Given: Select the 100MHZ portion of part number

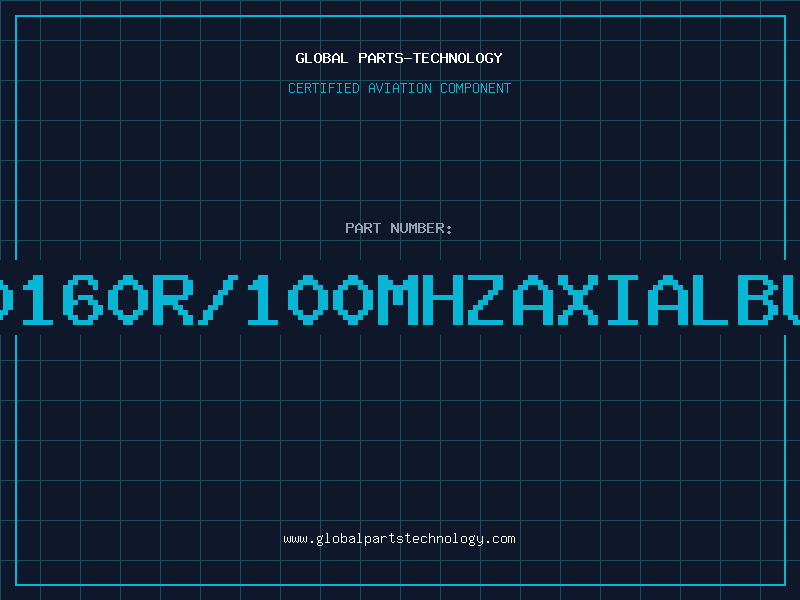Looking at the screenshot, I should [x=376, y=299].
